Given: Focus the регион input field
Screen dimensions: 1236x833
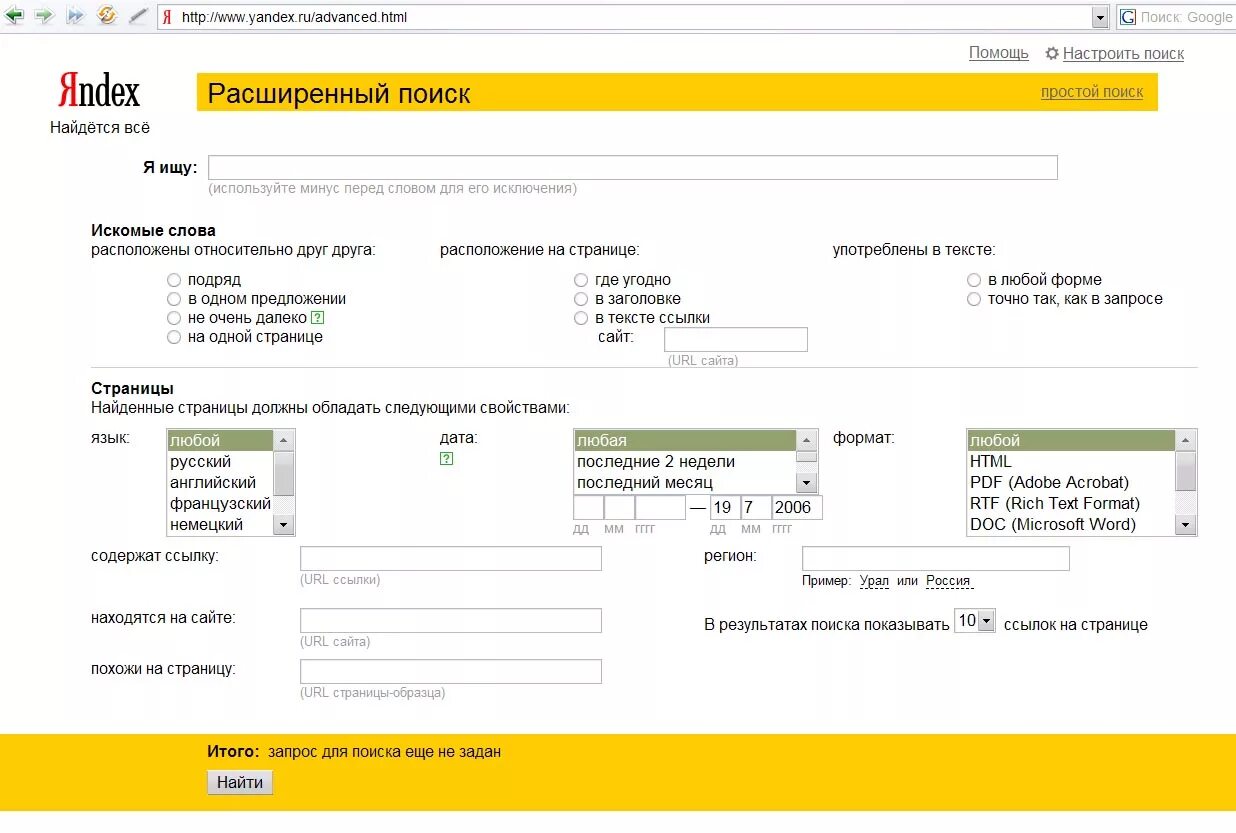Looking at the screenshot, I should (936, 558).
